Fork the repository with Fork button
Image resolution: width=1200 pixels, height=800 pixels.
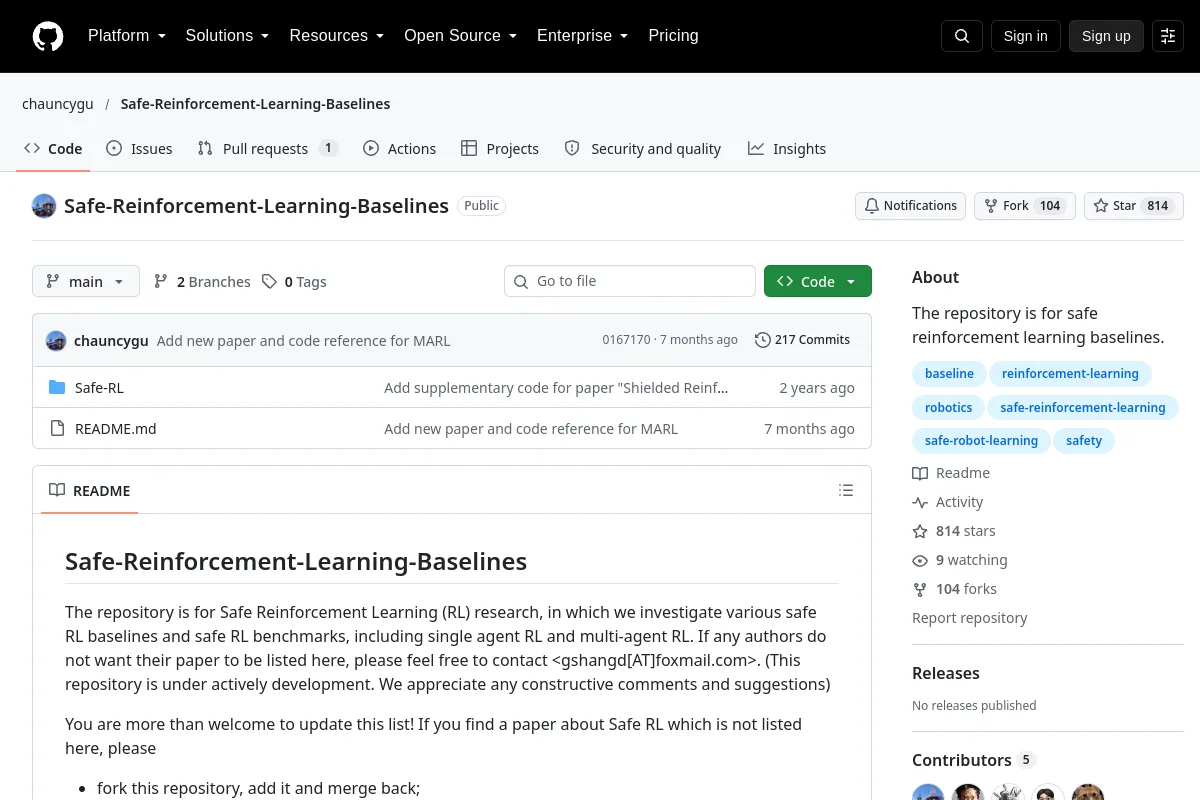1024,206
